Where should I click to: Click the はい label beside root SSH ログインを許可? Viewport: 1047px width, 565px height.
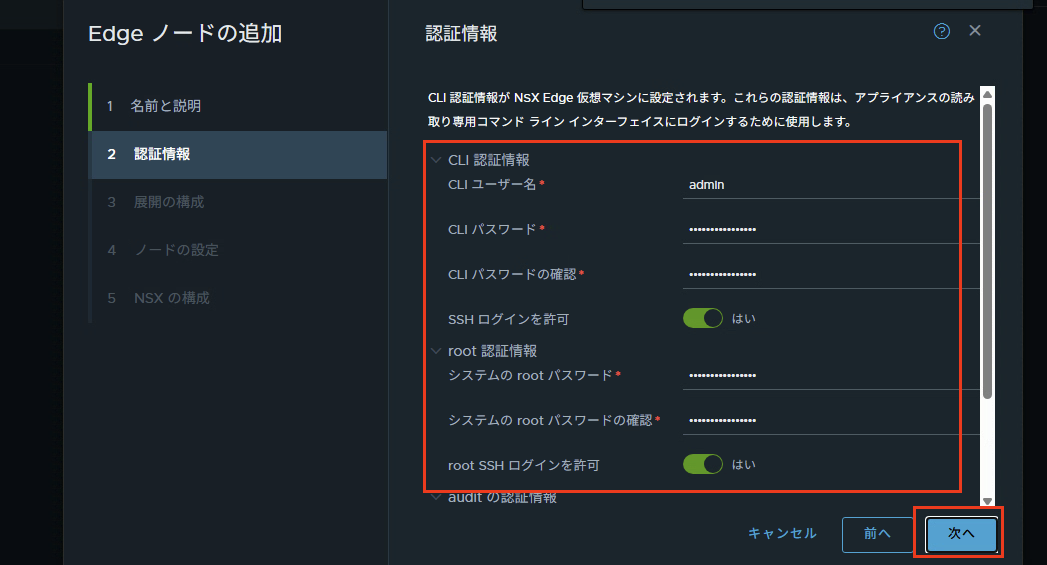(743, 465)
